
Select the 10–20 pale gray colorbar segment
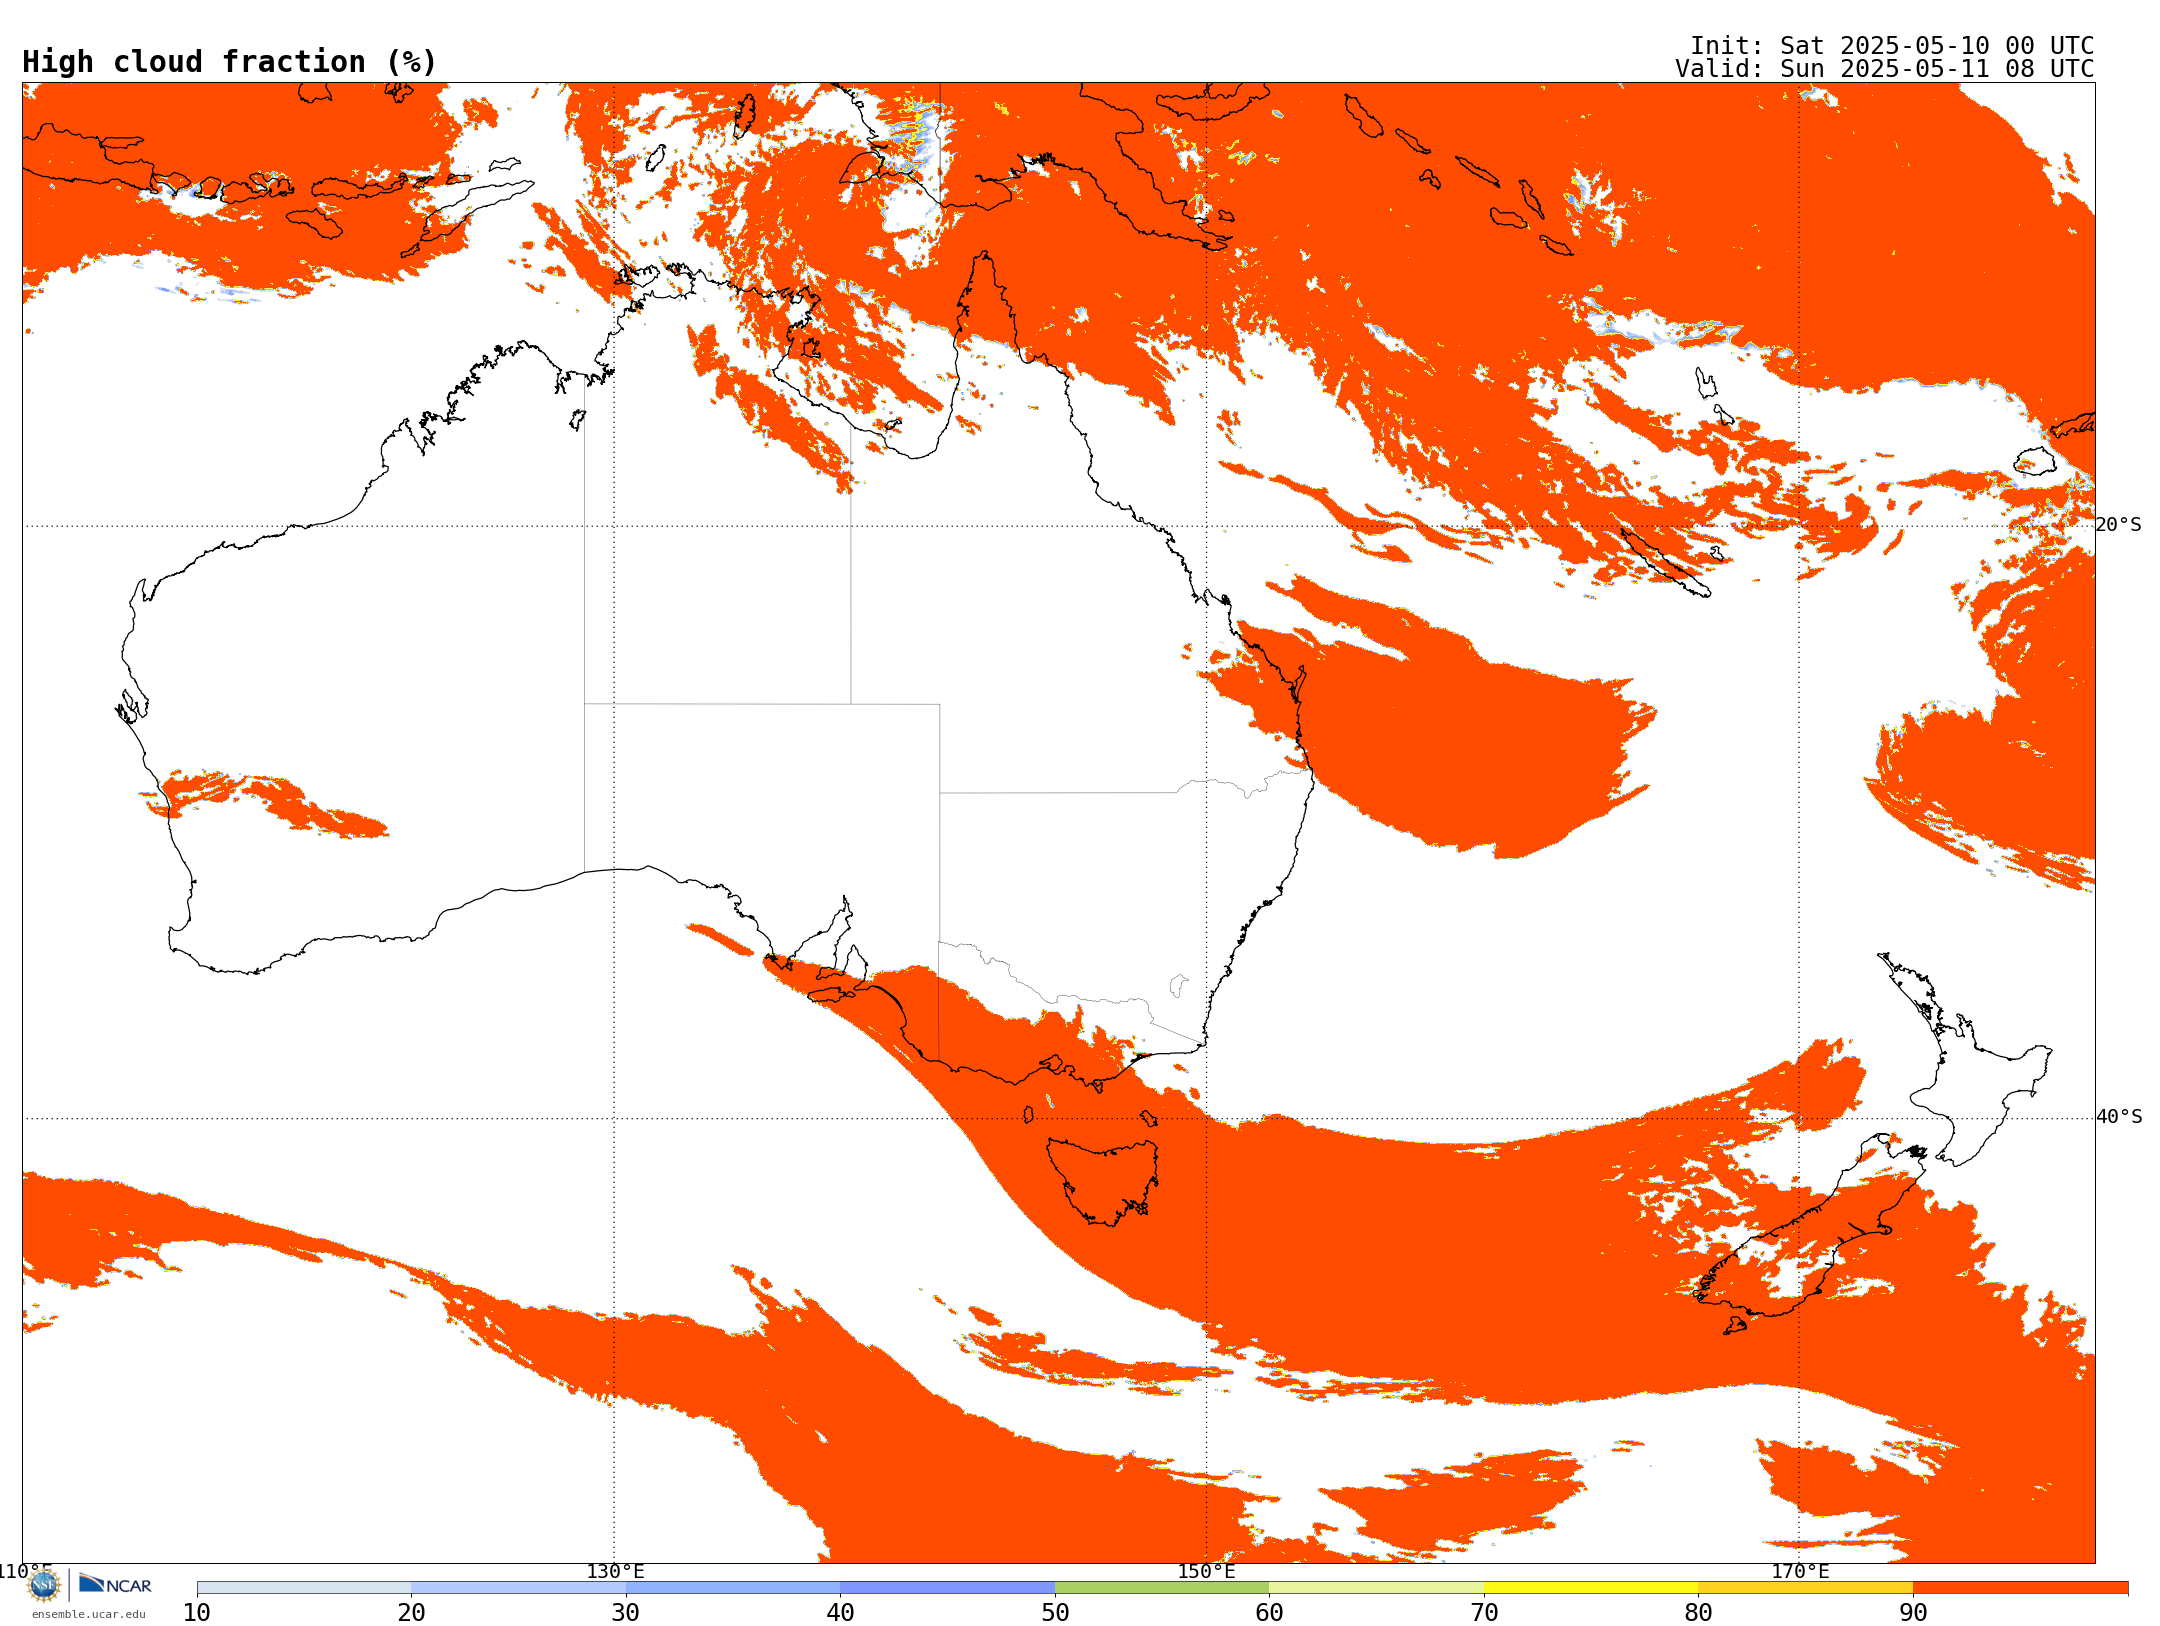[x=304, y=1588]
